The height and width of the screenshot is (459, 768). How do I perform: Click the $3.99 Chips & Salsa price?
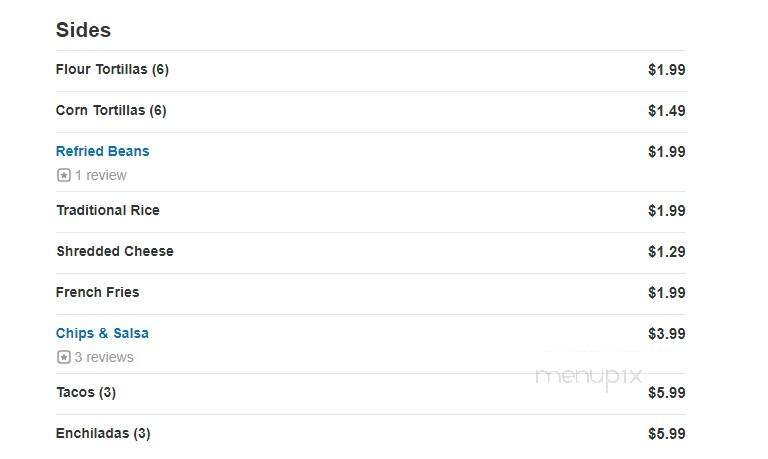666,333
